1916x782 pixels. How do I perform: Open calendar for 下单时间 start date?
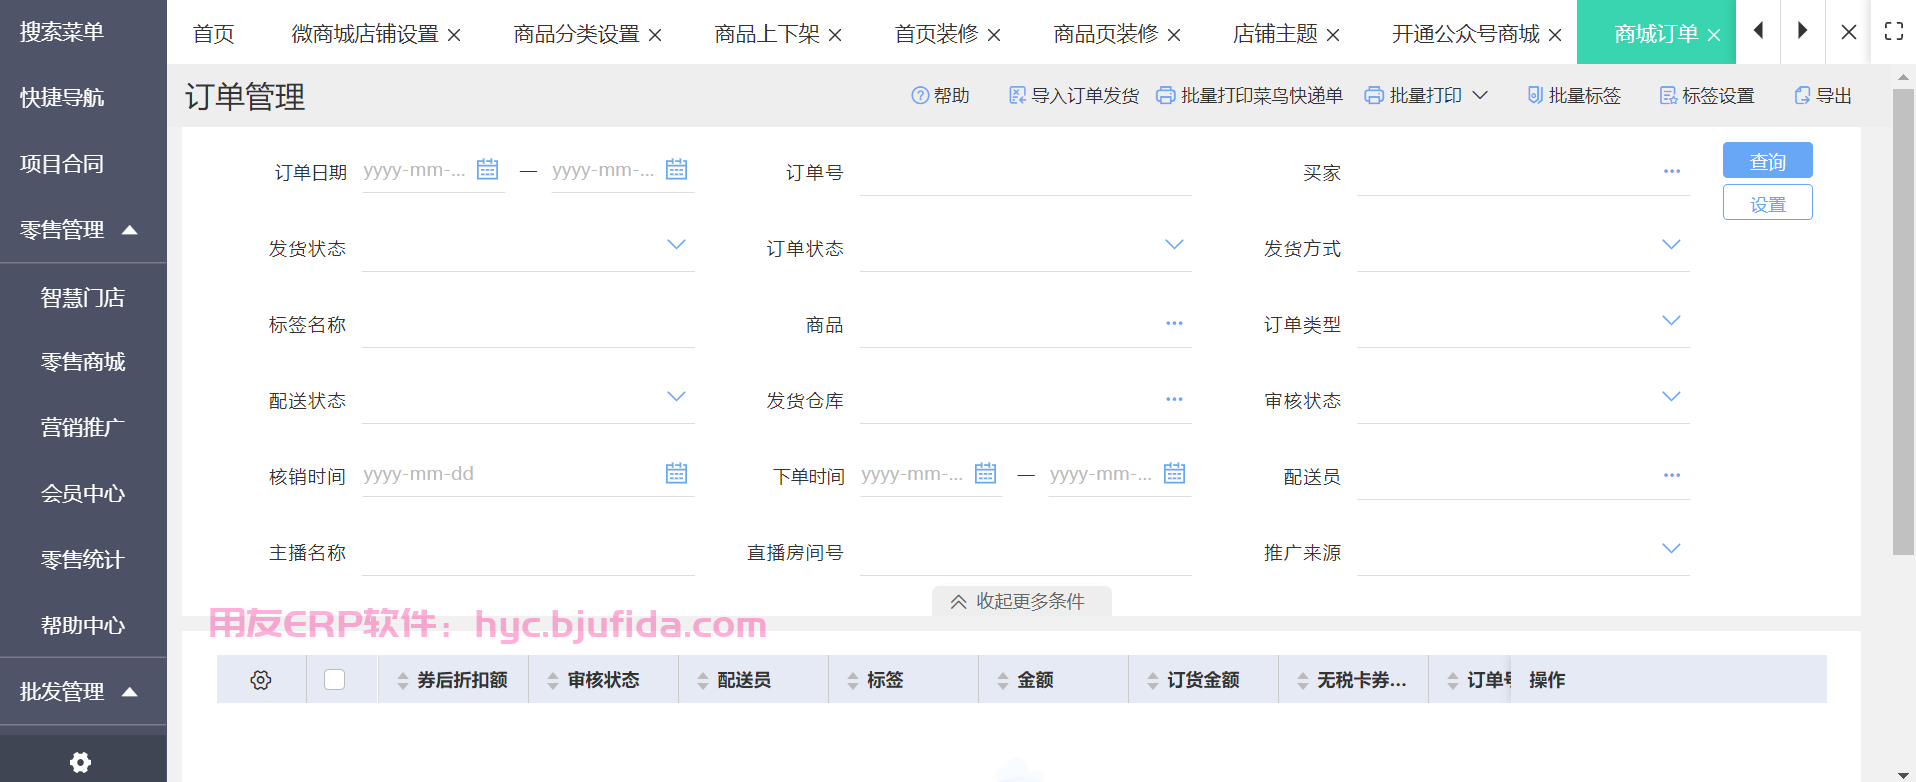tap(985, 473)
